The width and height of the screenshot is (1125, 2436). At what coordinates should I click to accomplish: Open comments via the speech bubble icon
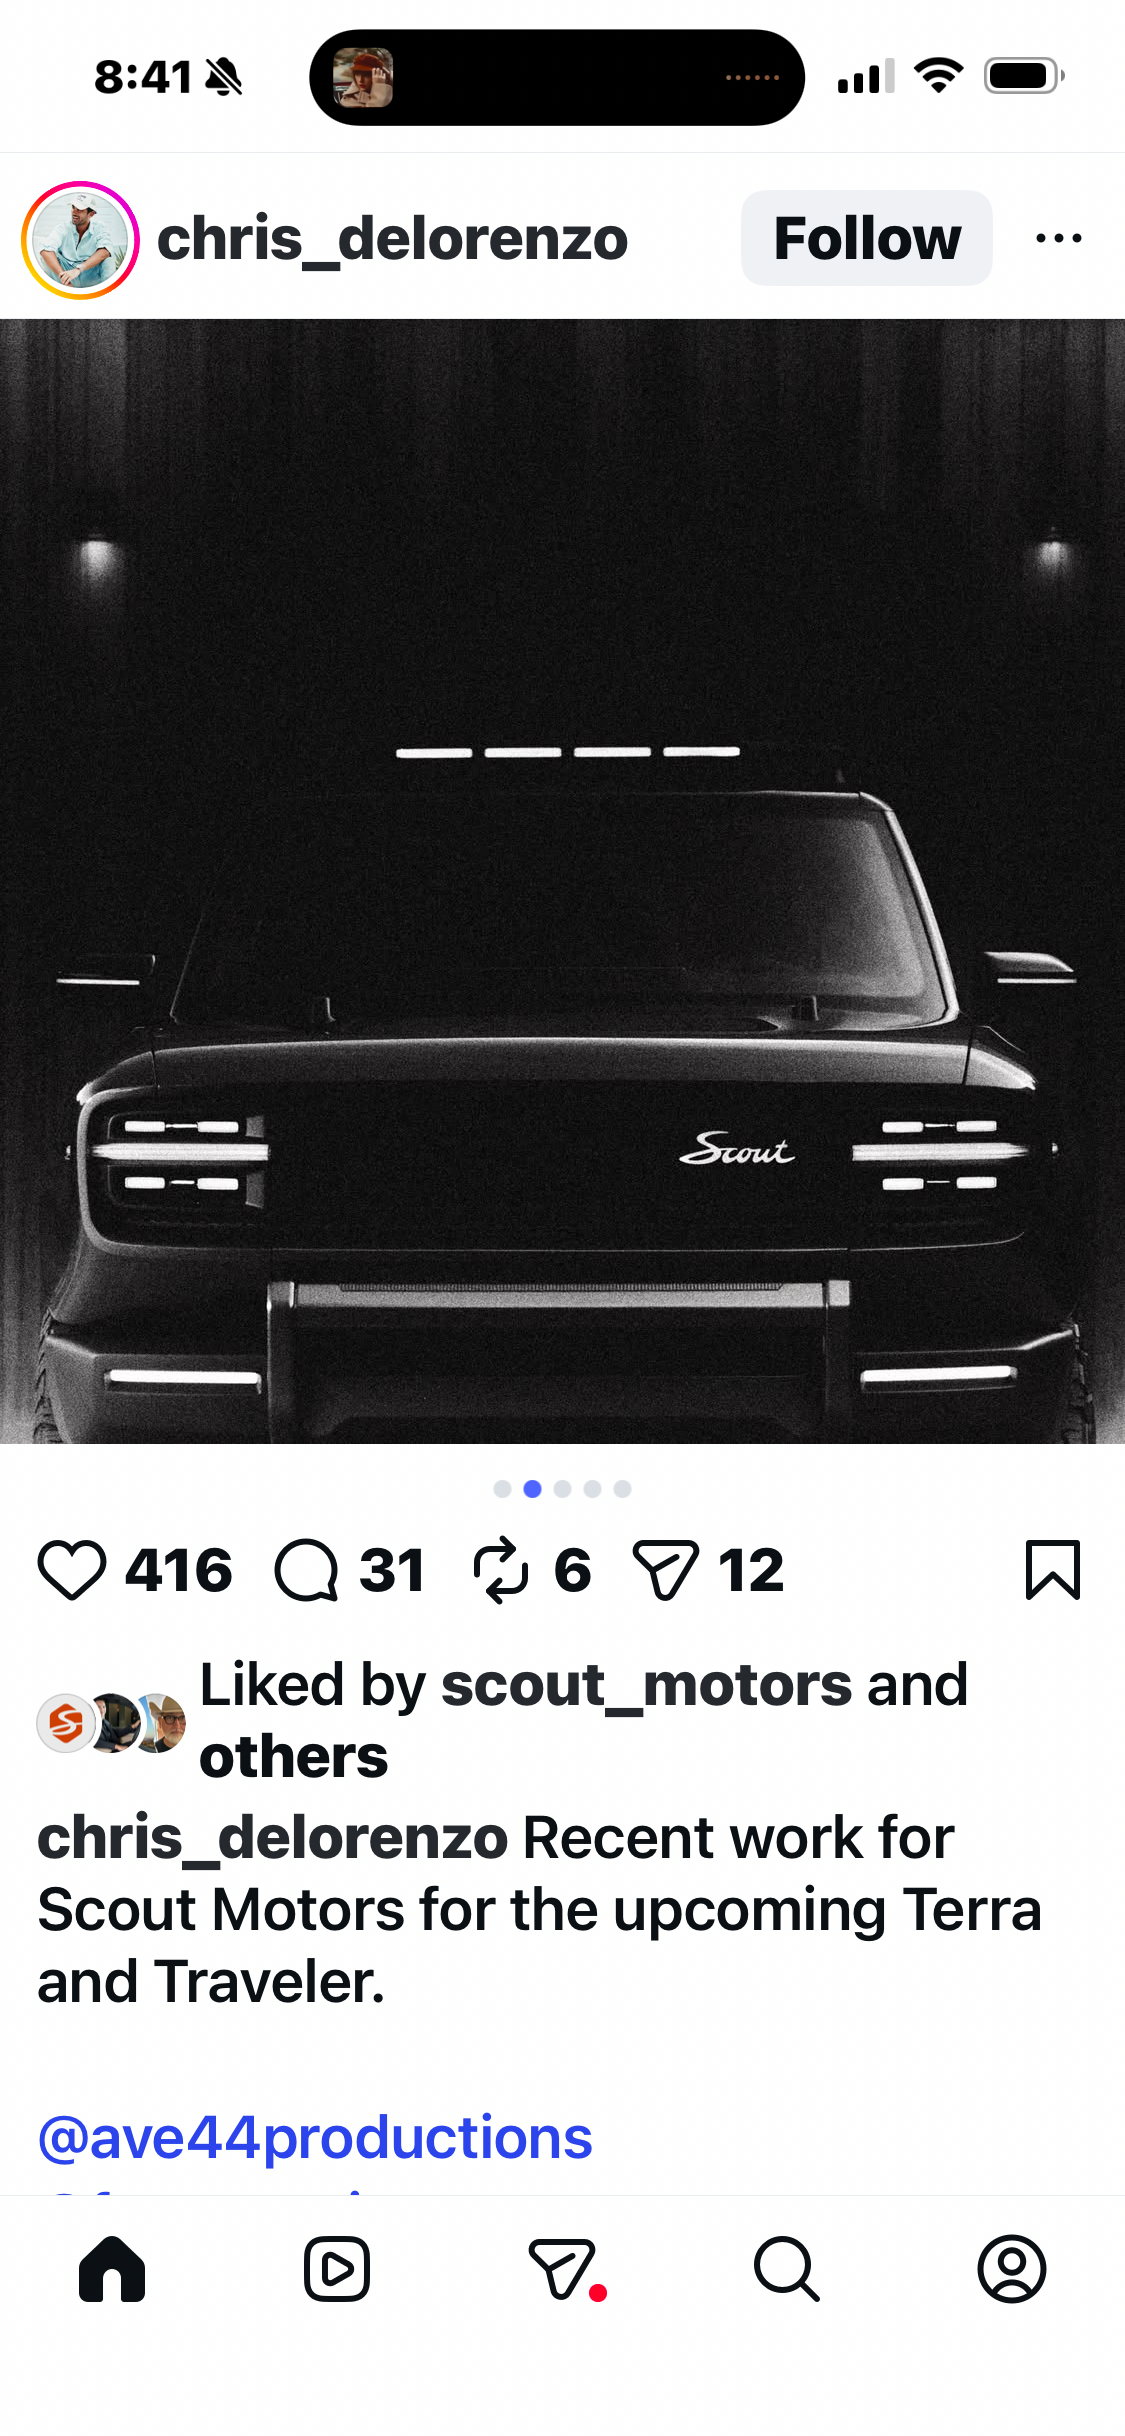coord(307,1570)
